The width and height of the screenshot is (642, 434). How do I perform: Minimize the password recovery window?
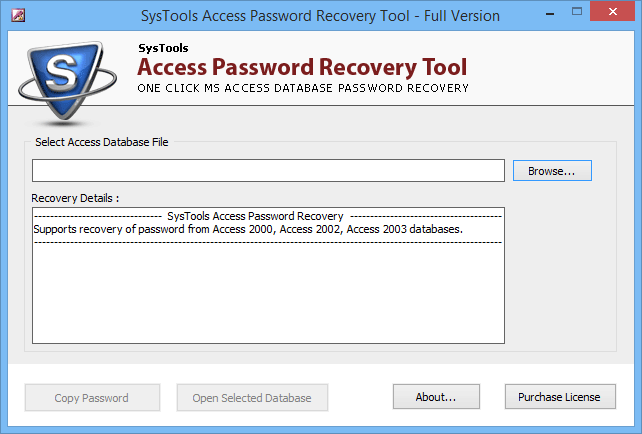tap(550, 14)
